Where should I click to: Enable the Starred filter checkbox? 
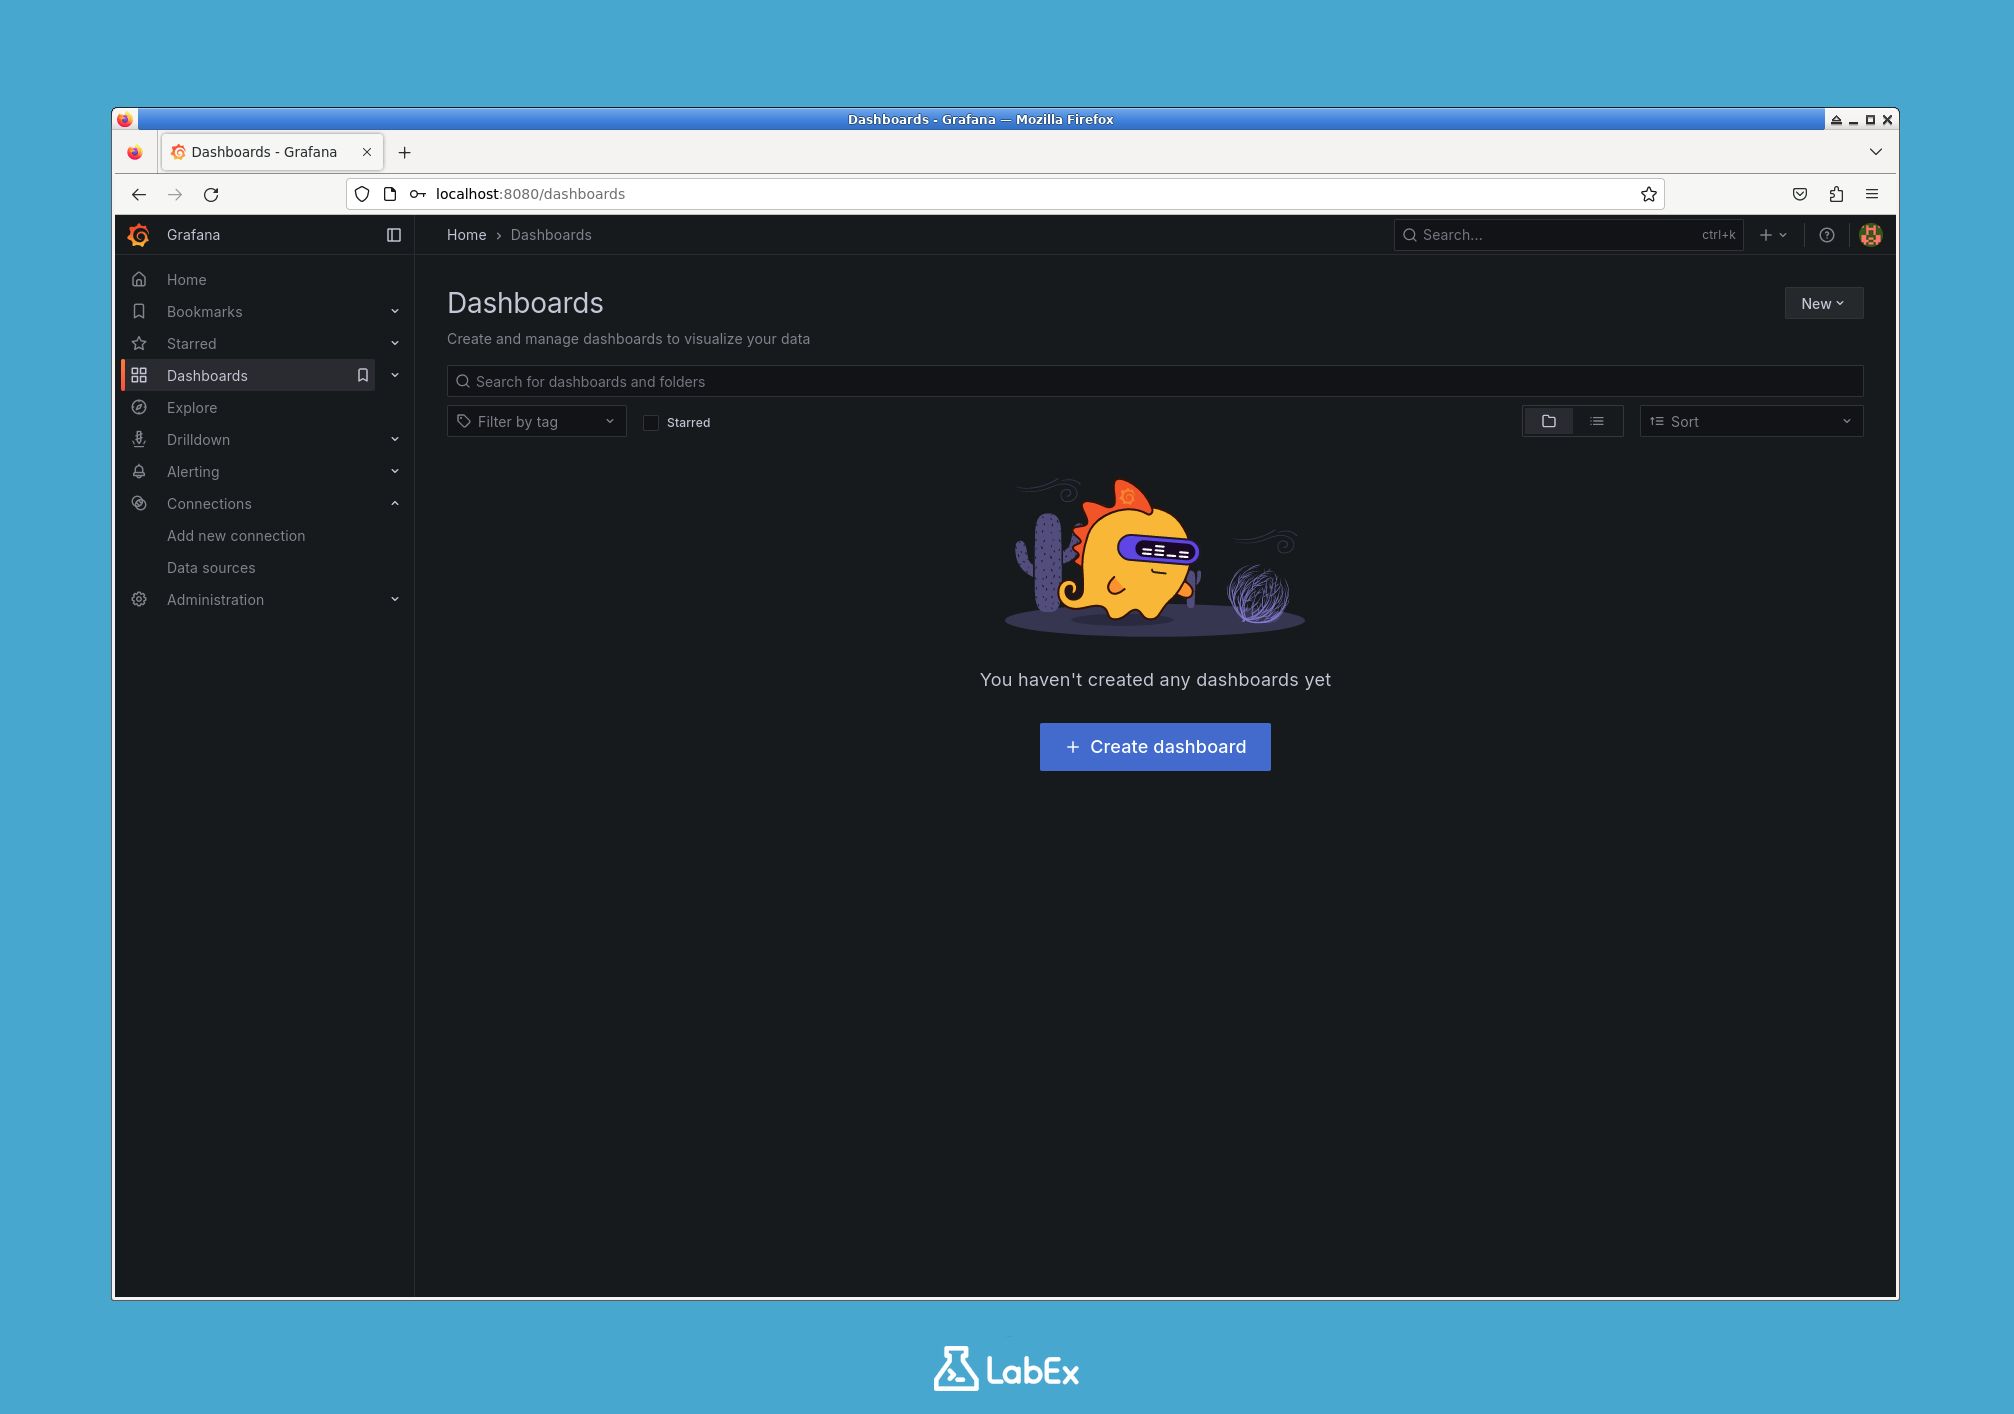[x=651, y=422]
